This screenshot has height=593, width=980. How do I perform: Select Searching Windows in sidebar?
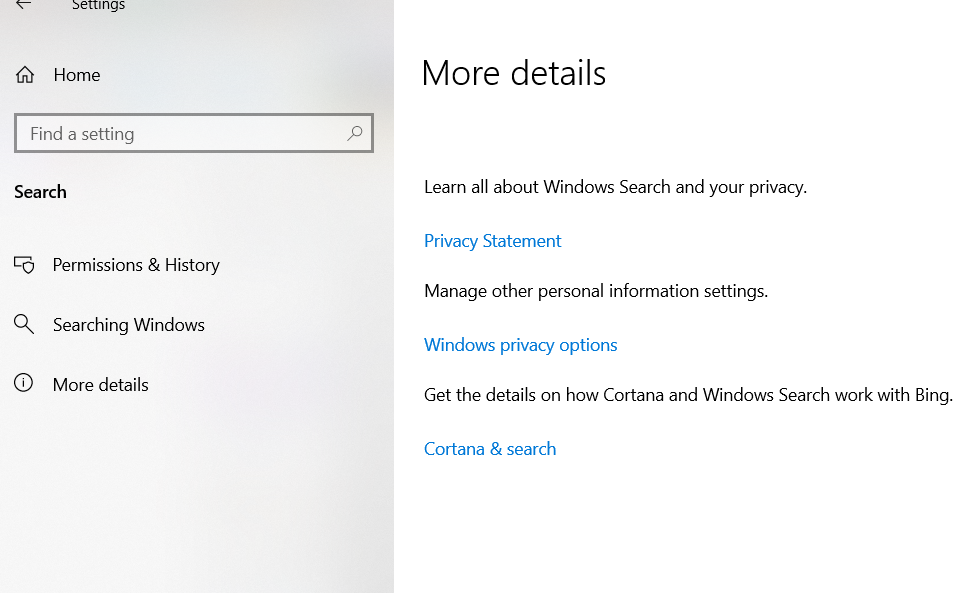[x=129, y=325]
